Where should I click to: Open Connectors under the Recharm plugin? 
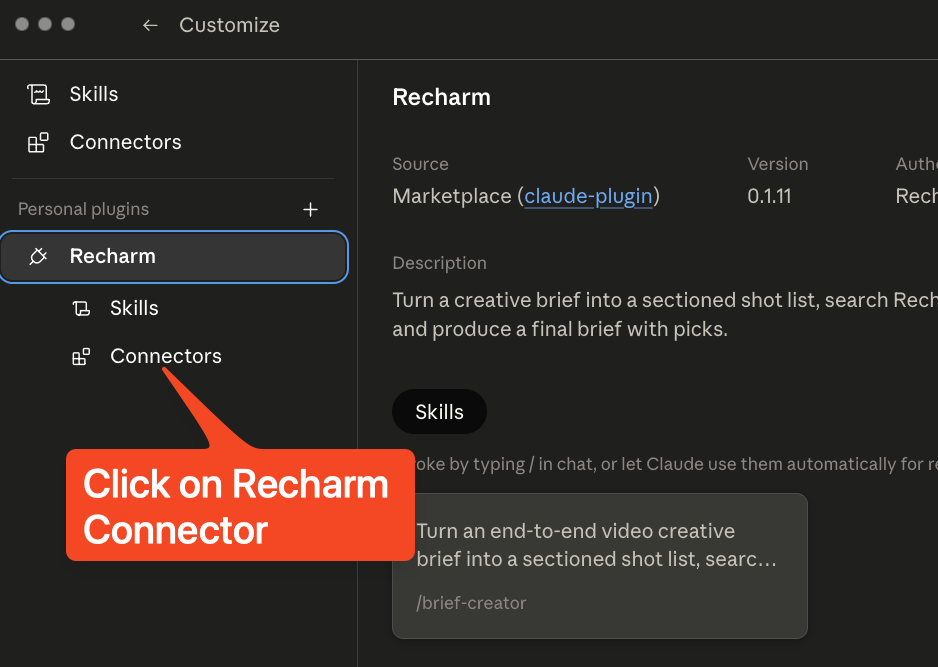pyautogui.click(x=166, y=356)
